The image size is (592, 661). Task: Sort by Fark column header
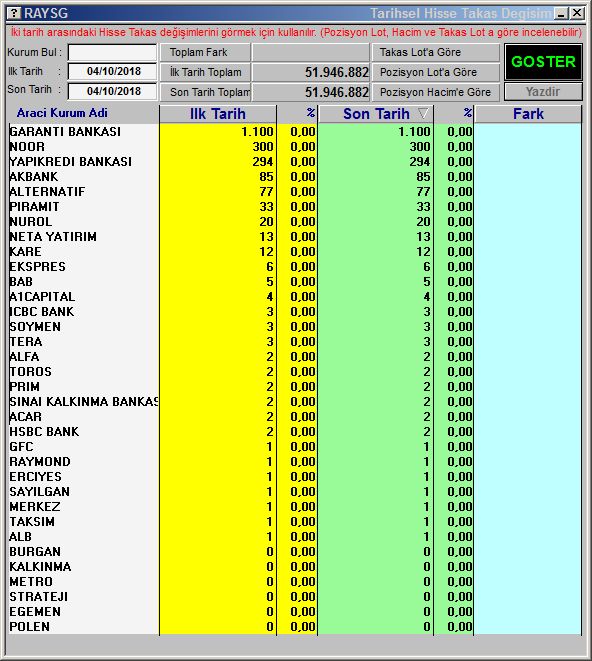(528, 114)
